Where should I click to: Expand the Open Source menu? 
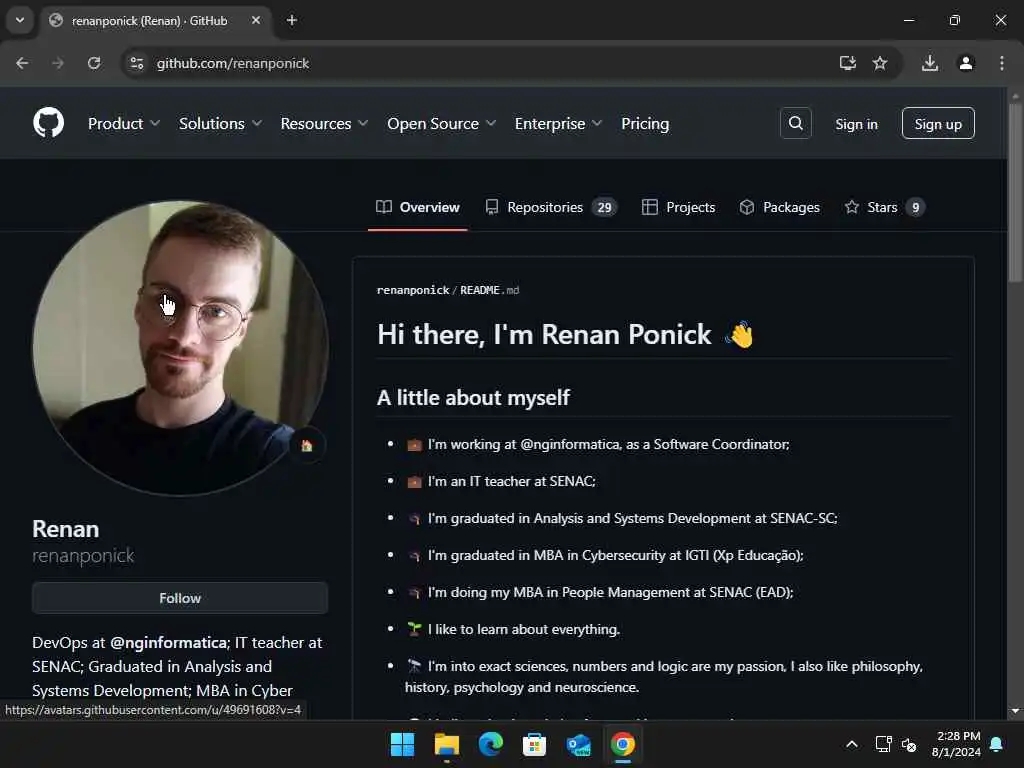[x=441, y=123]
